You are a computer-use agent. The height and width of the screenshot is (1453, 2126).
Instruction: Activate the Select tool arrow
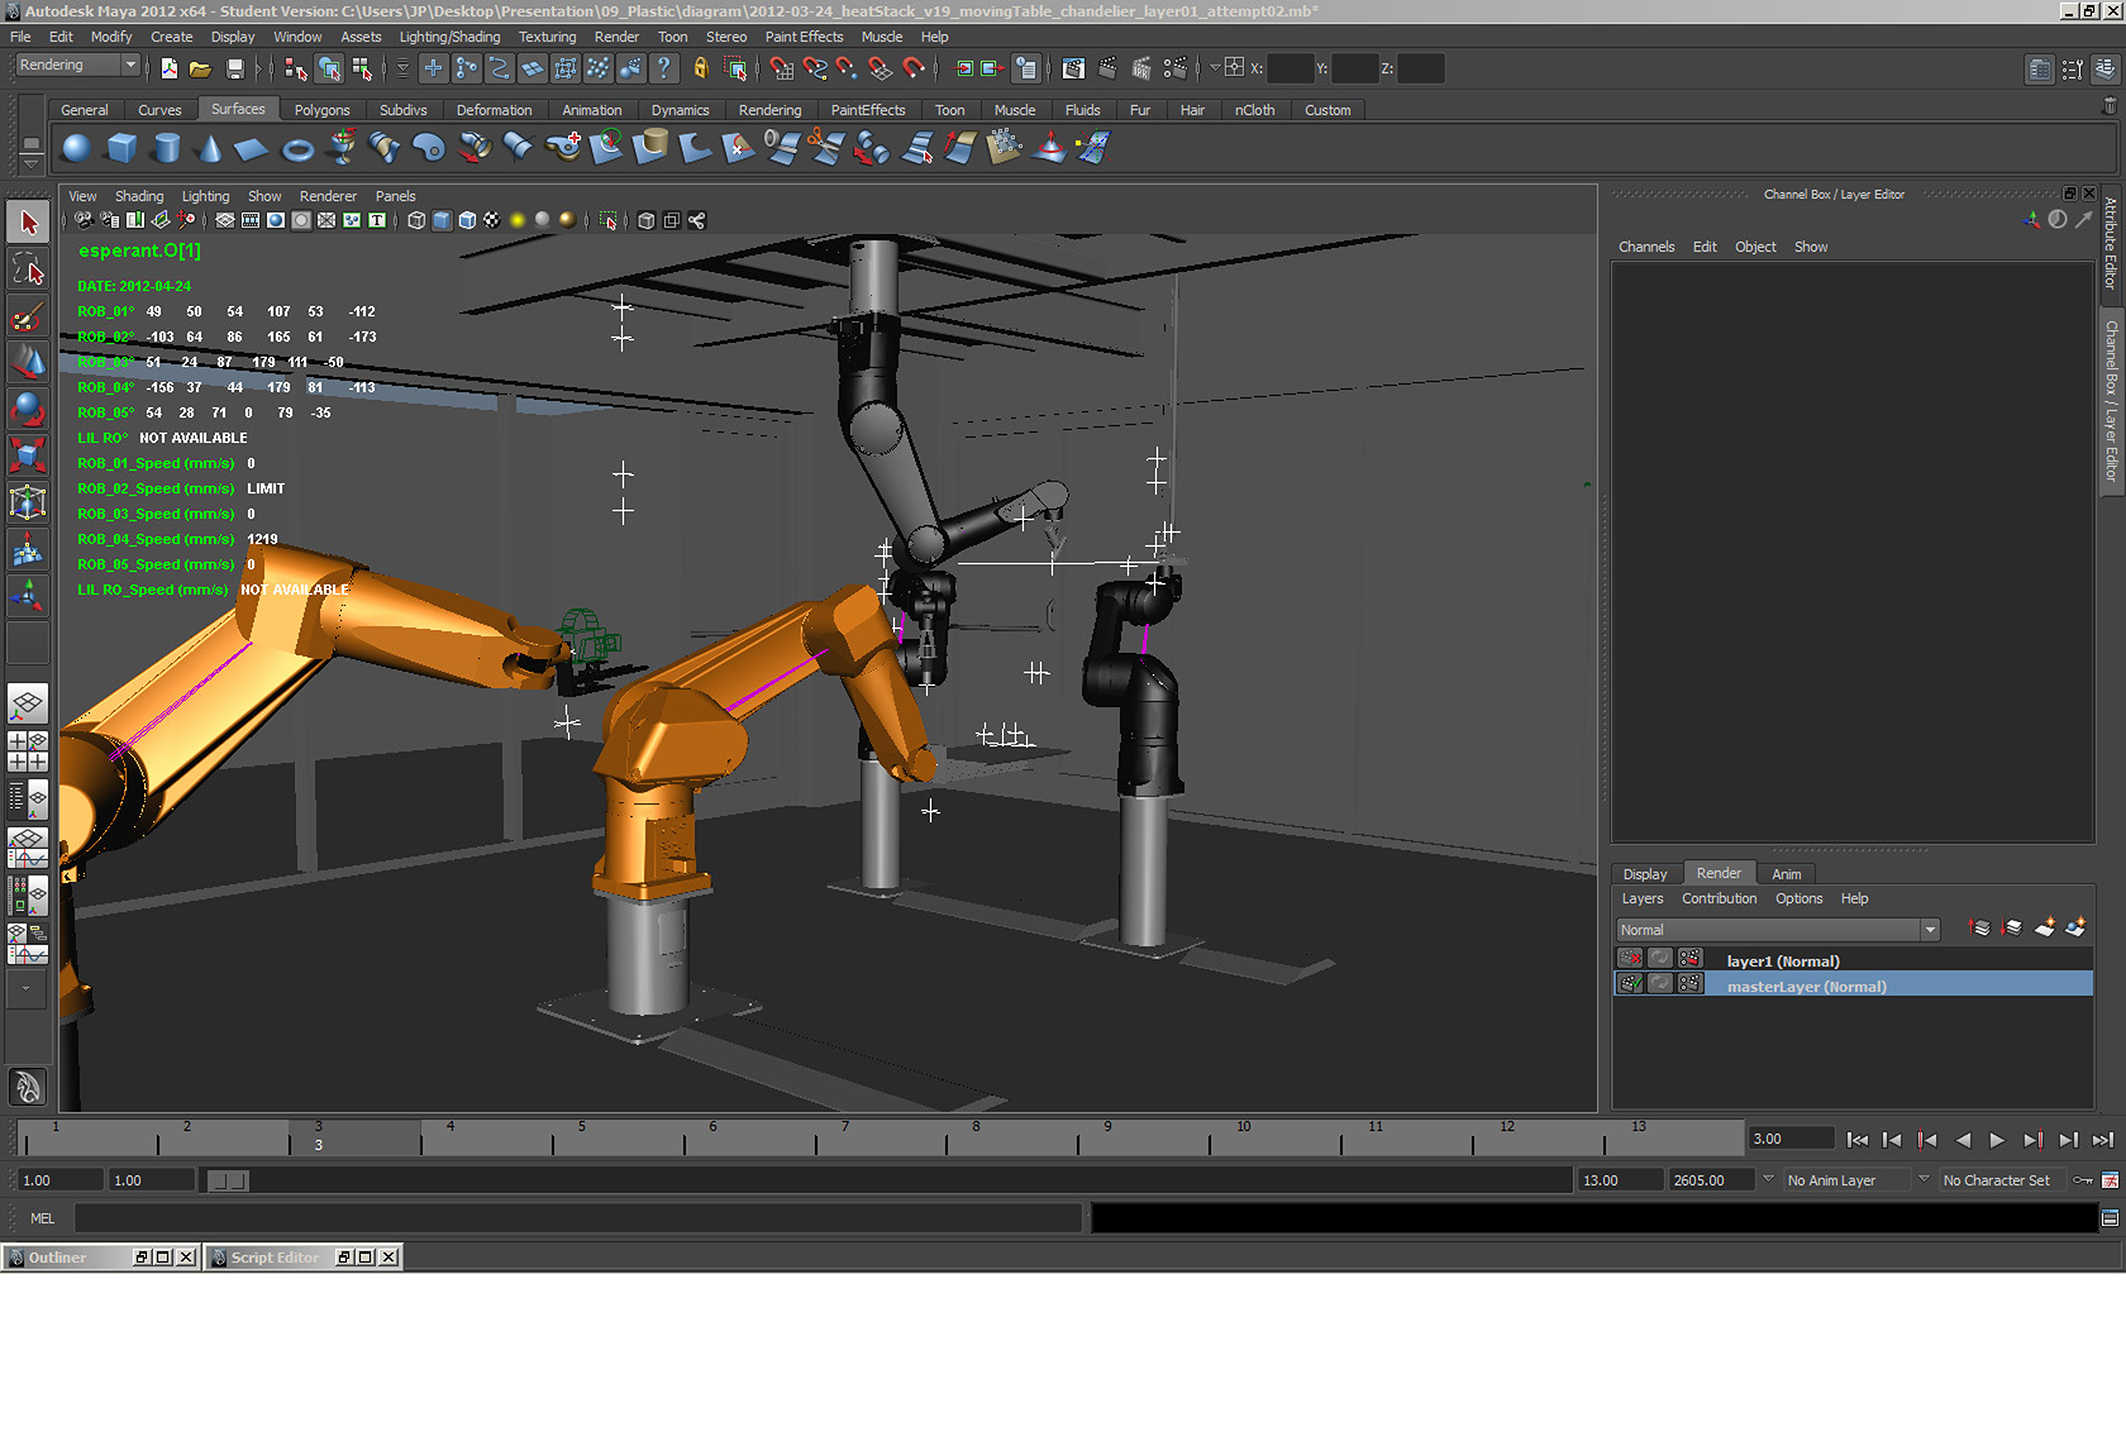pos(28,222)
